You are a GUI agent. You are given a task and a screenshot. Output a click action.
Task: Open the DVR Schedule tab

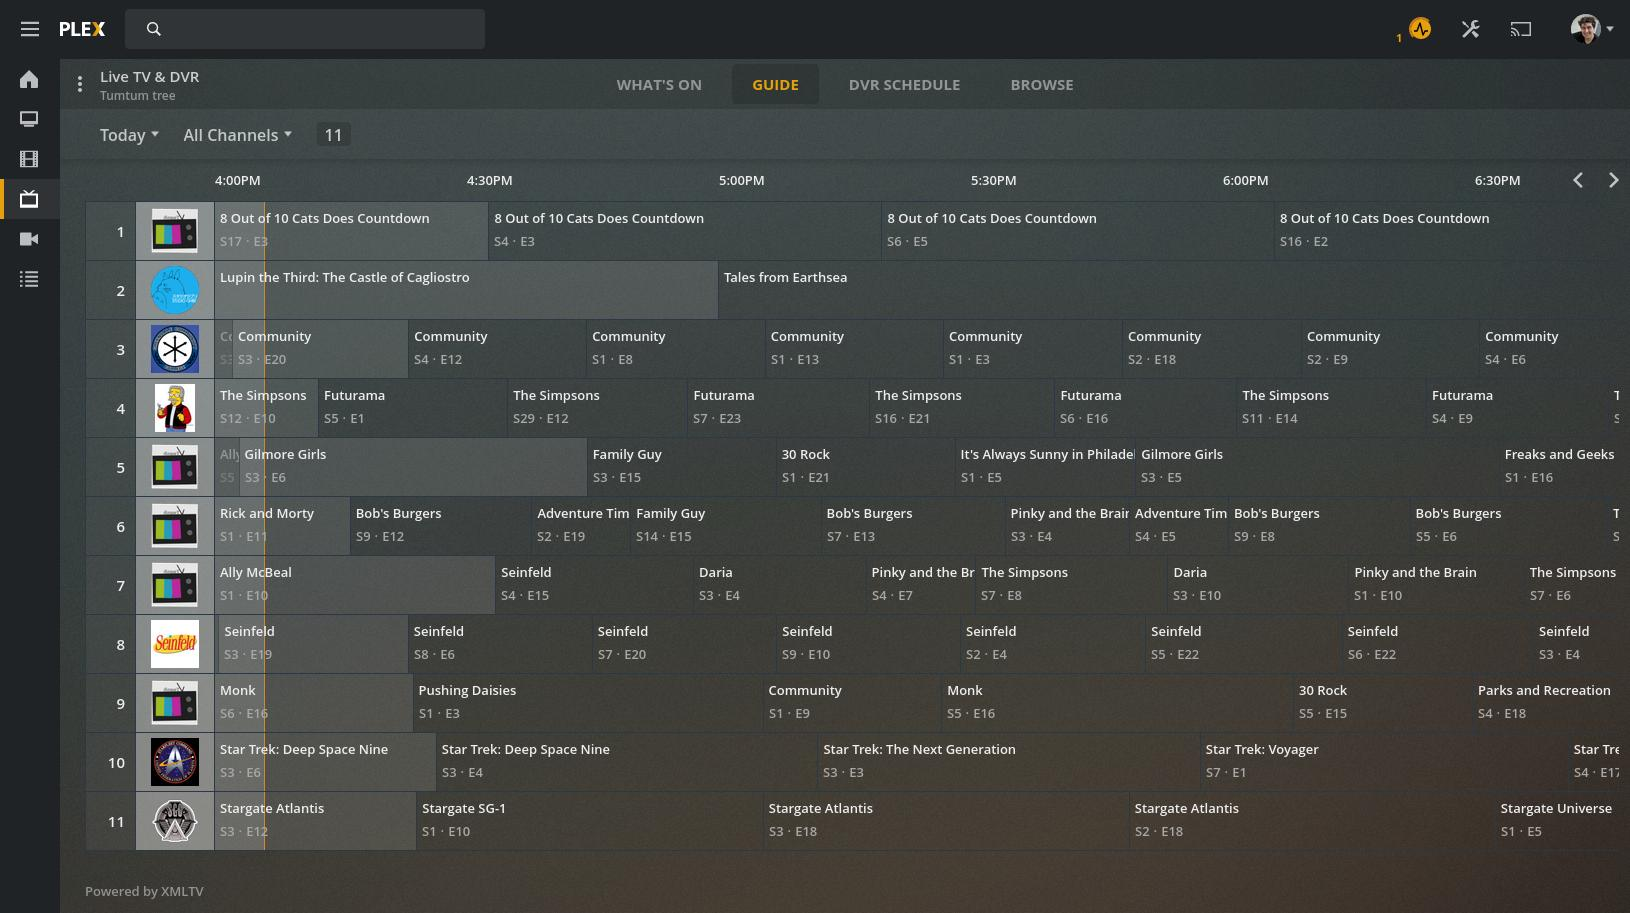point(904,85)
